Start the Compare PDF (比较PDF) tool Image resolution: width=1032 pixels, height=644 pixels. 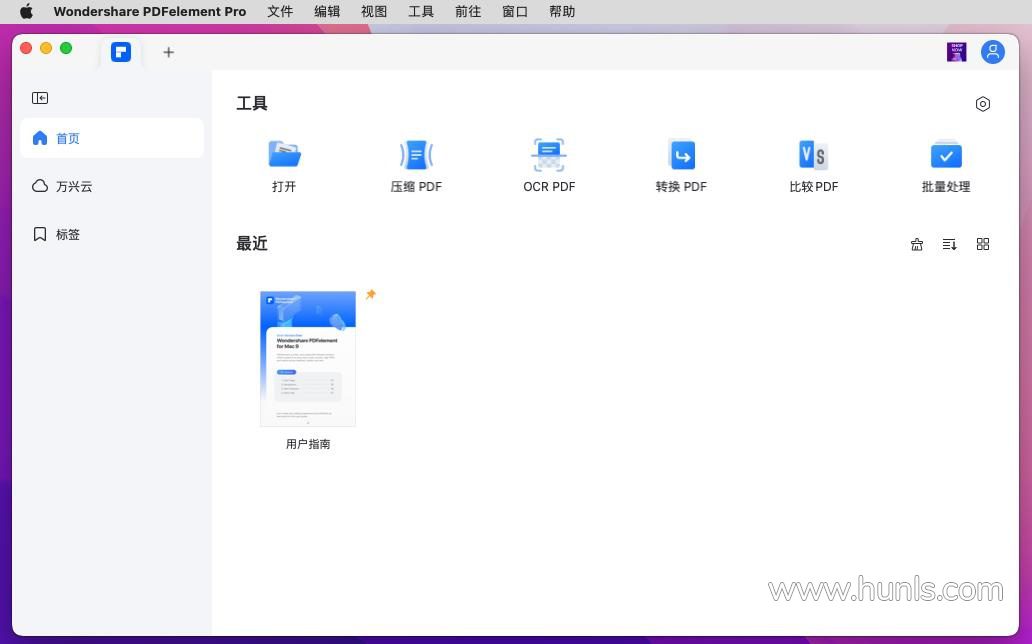(x=813, y=155)
